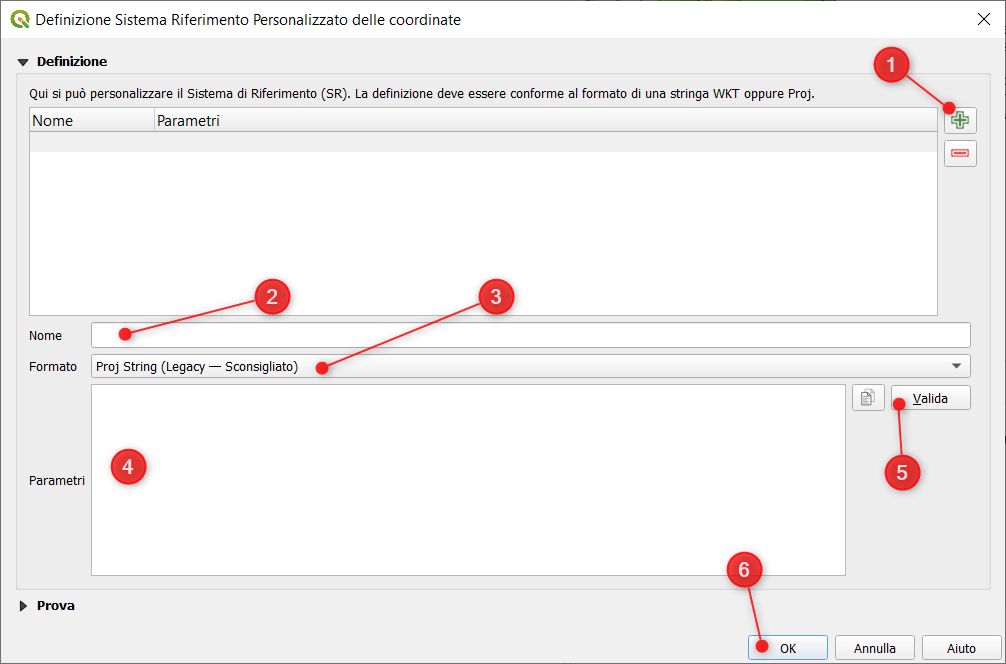
Task: Confirm the dialog with OK
Action: (x=787, y=648)
